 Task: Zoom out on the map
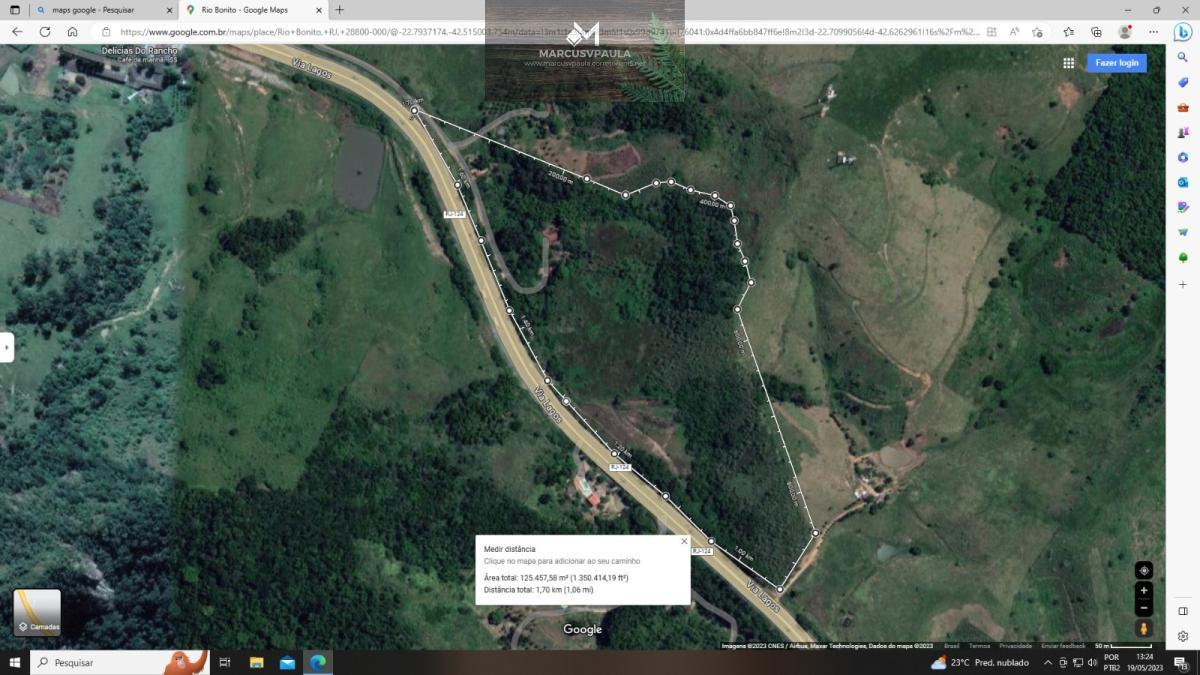click(x=1144, y=608)
